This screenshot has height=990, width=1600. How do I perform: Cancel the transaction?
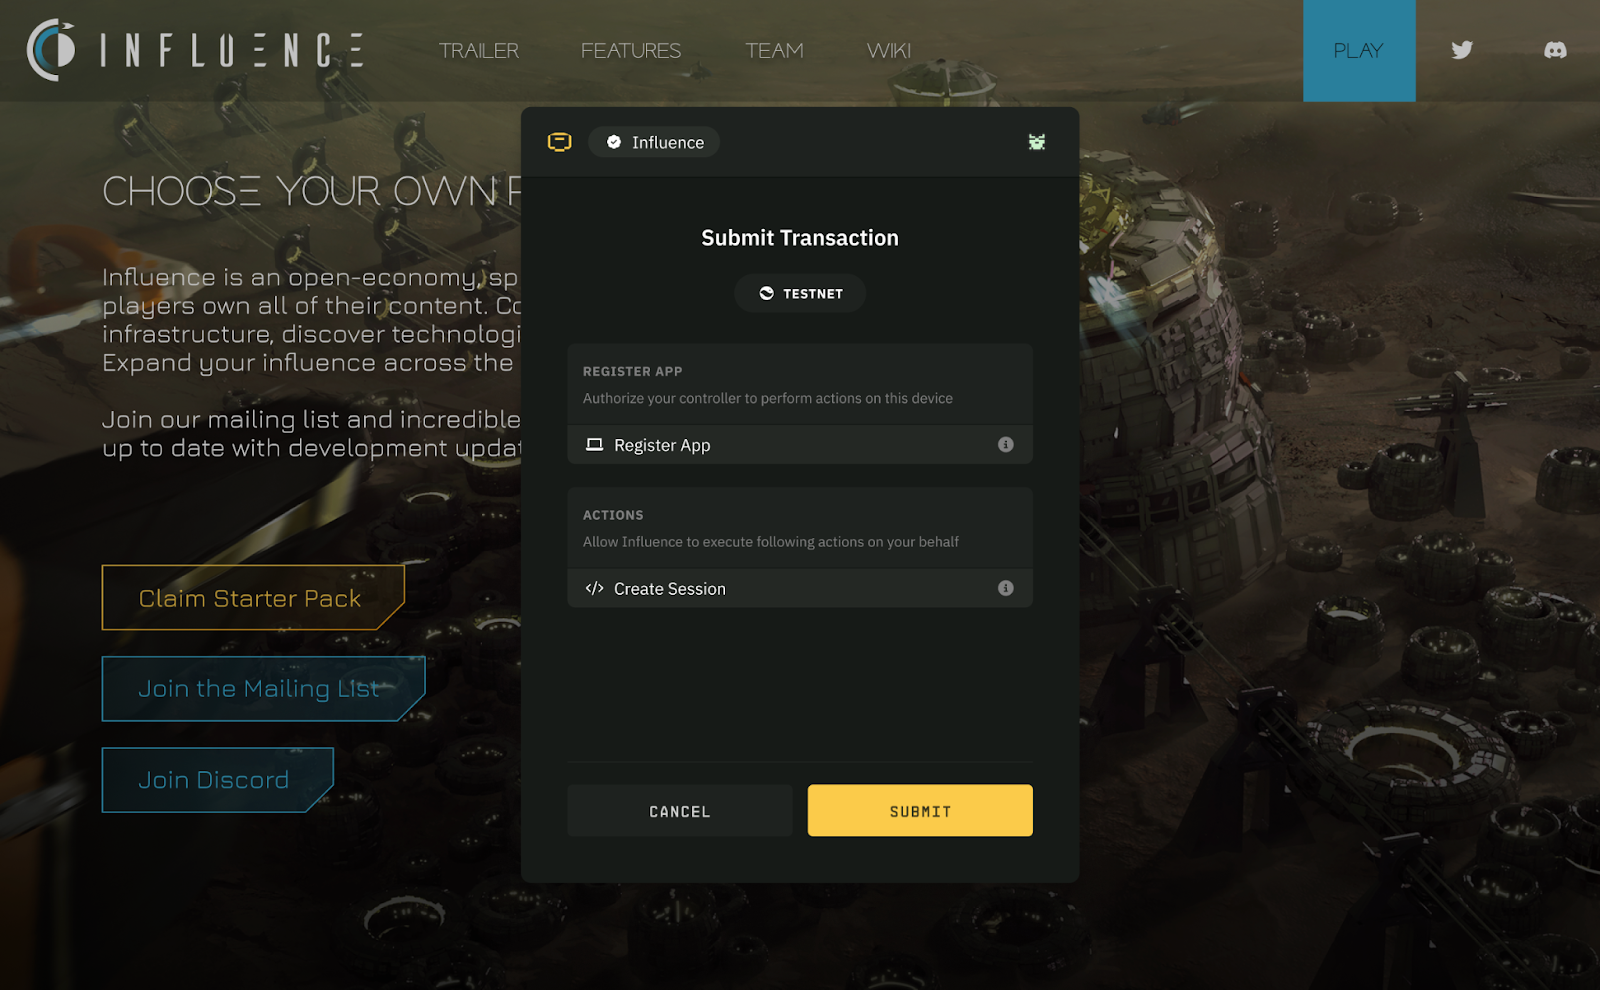680,810
